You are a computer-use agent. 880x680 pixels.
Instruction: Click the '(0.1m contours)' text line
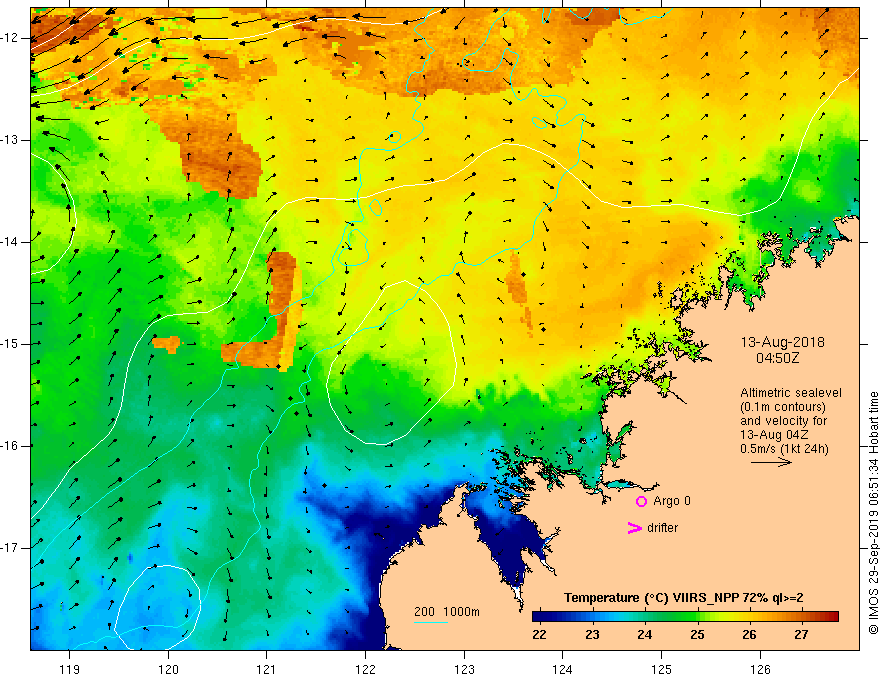(782, 407)
